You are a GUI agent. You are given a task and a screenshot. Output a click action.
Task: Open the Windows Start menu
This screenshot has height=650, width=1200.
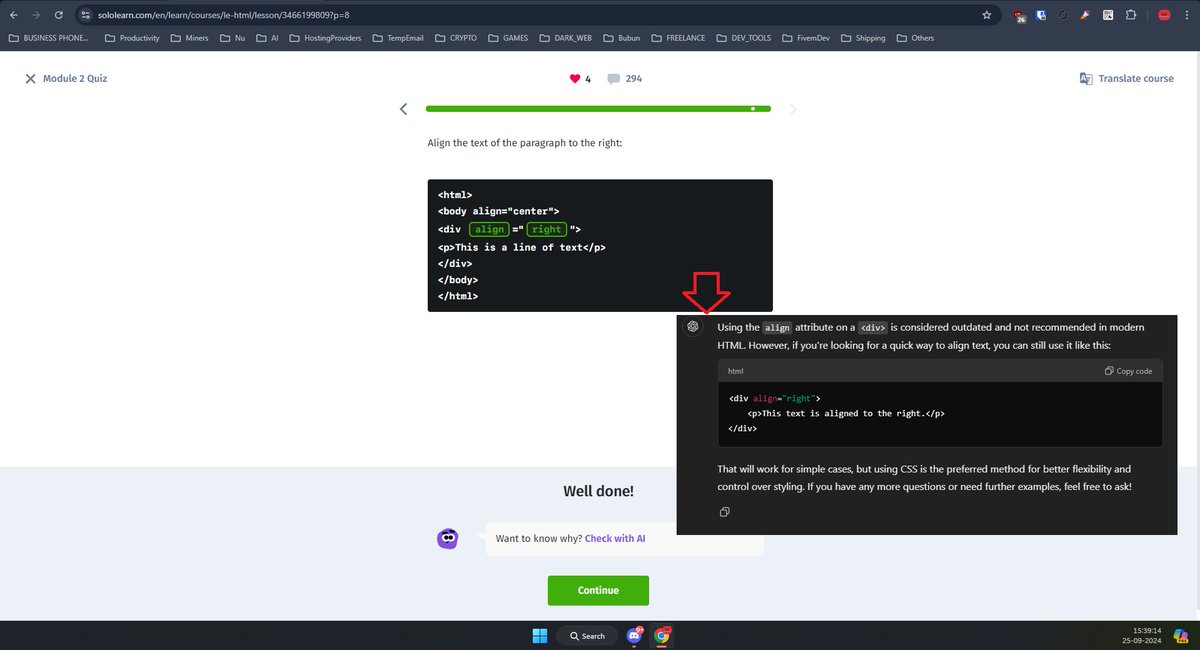540,636
